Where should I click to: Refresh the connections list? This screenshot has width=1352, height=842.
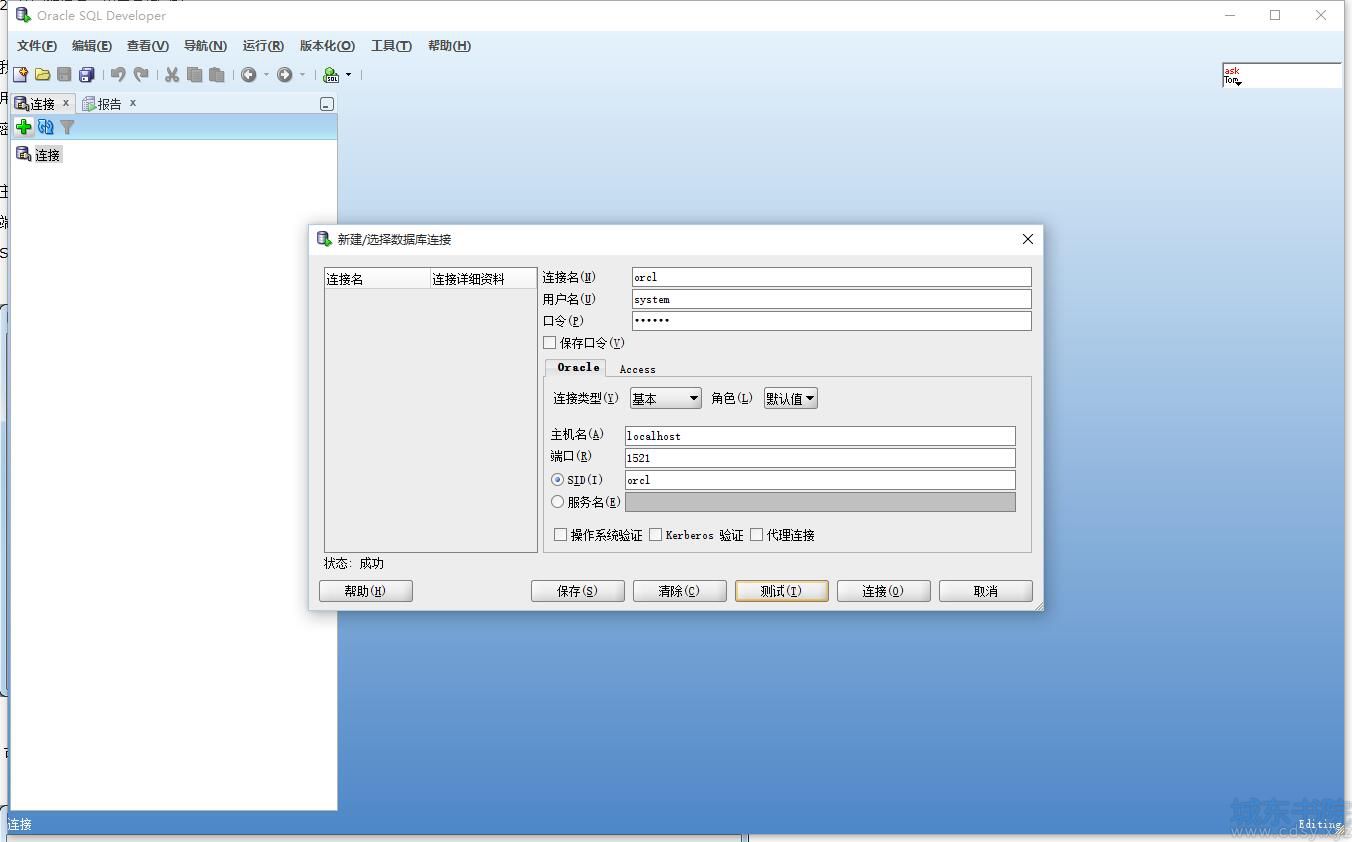tap(45, 127)
